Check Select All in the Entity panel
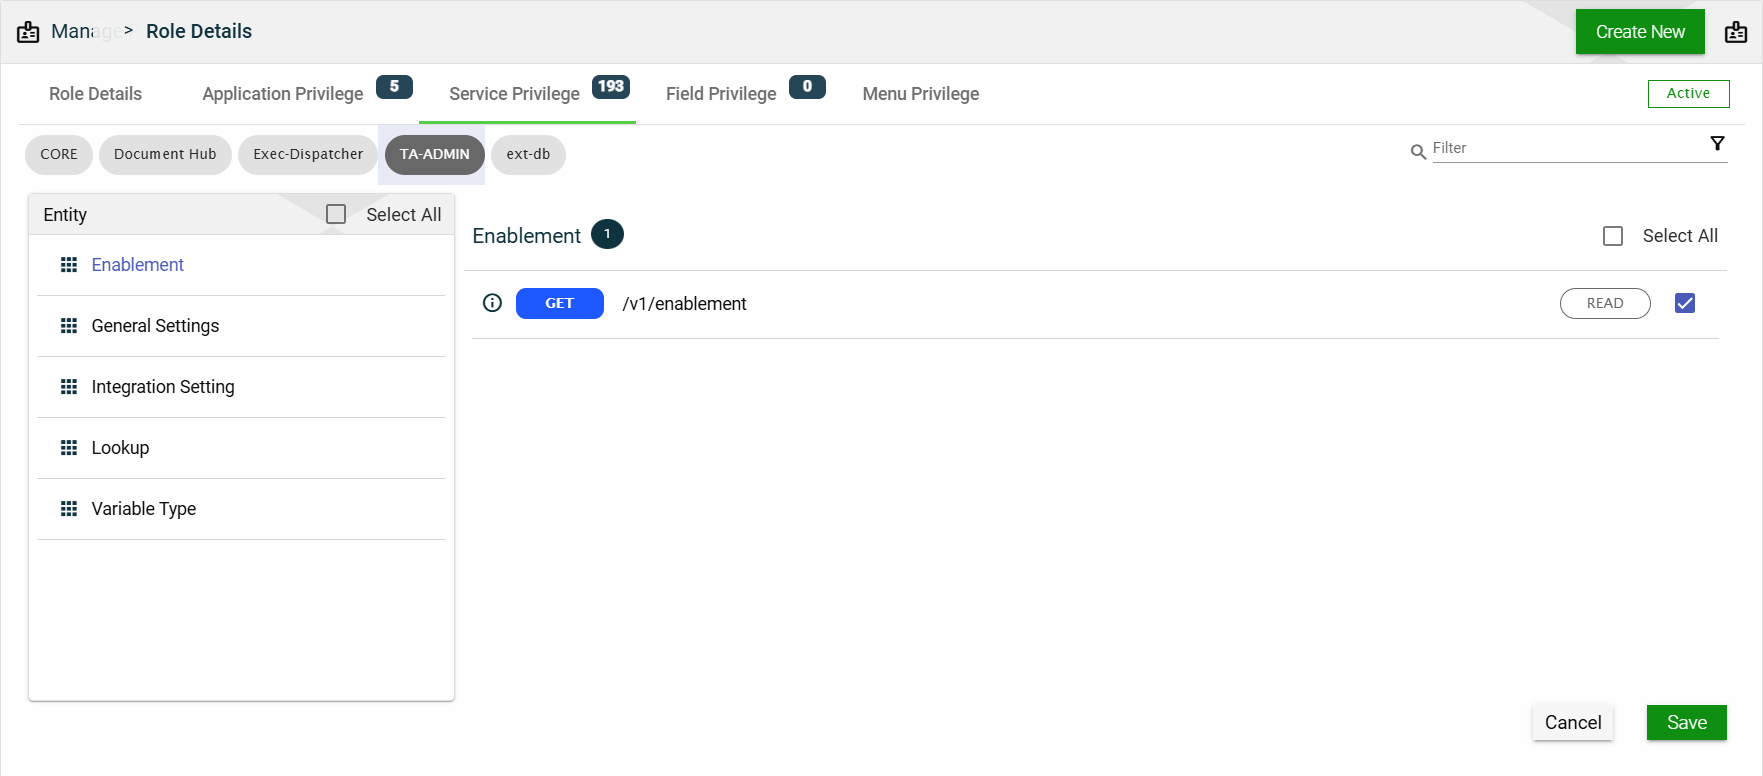The image size is (1763, 776). tap(336, 214)
